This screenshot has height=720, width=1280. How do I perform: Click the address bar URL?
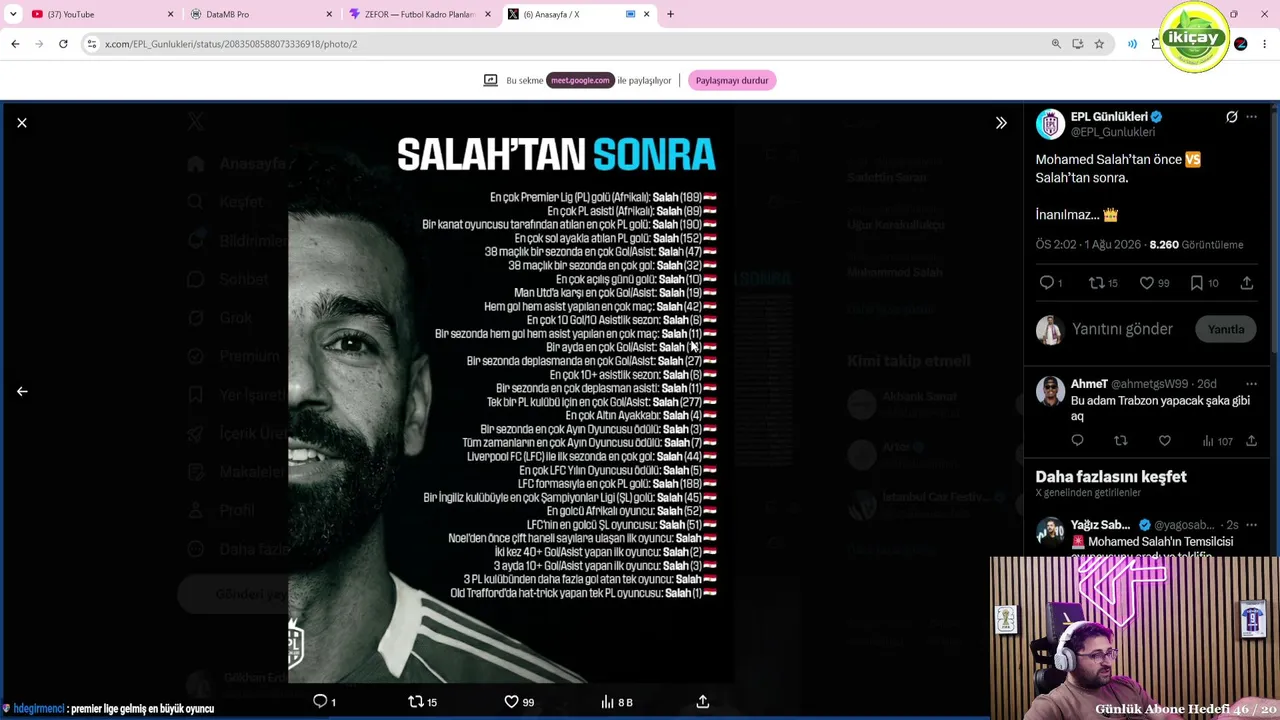231,44
